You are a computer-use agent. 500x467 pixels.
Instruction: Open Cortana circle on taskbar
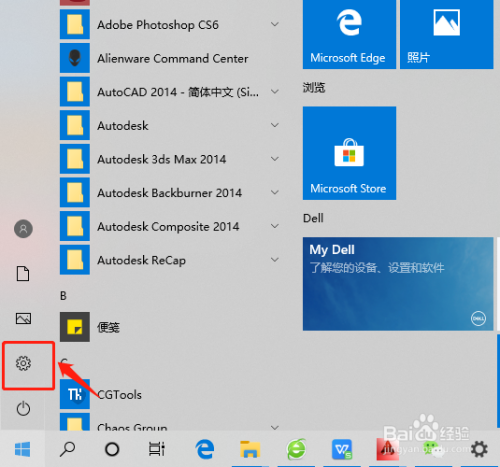112,449
